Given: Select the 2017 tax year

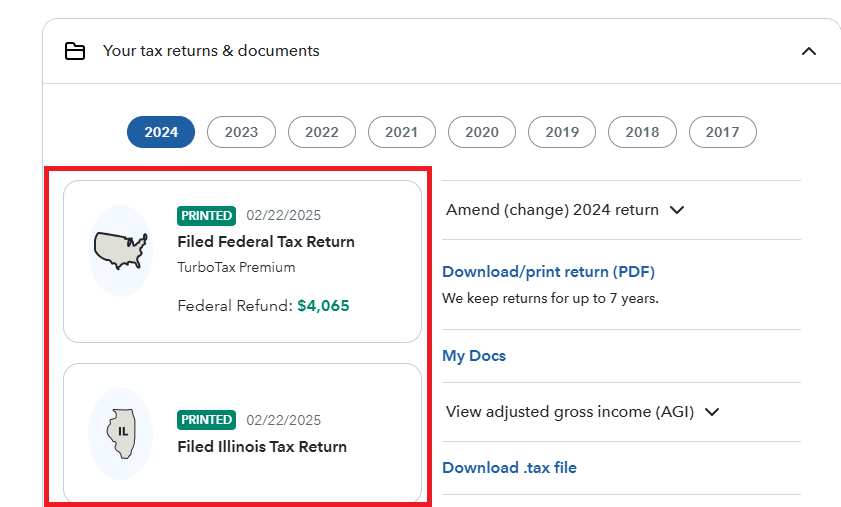Looking at the screenshot, I should click(x=722, y=132).
